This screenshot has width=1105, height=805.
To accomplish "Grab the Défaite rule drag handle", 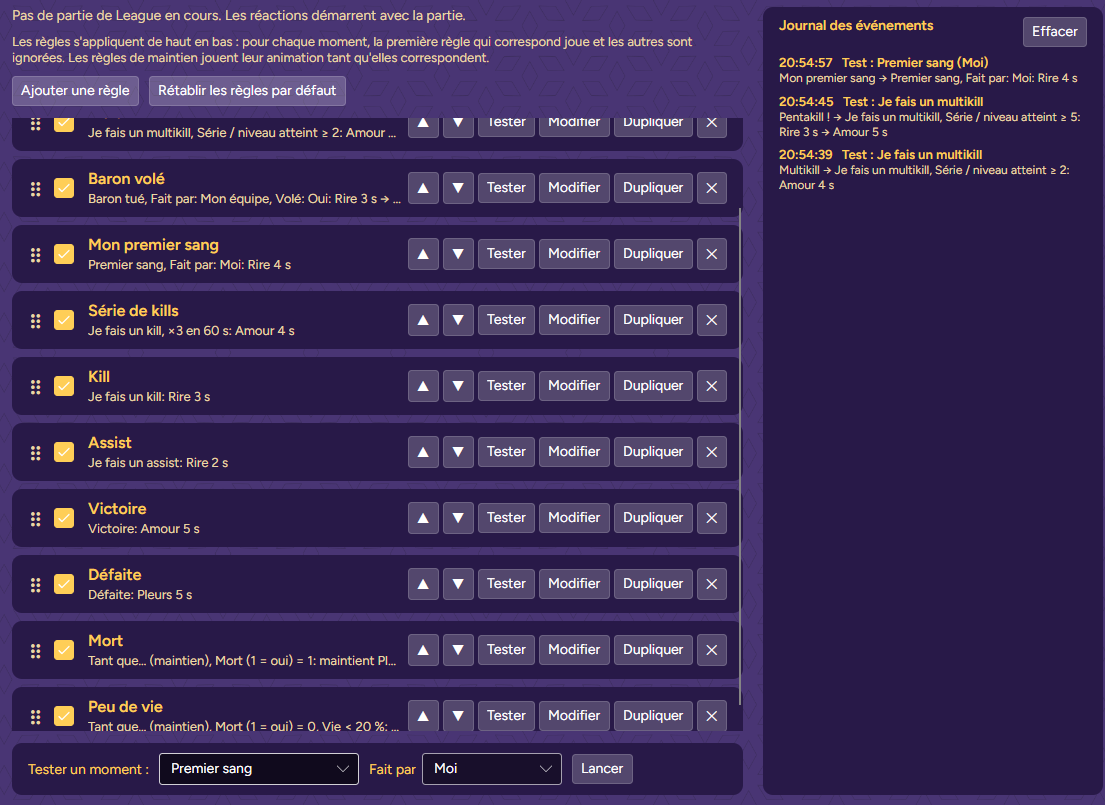I will [x=35, y=584].
